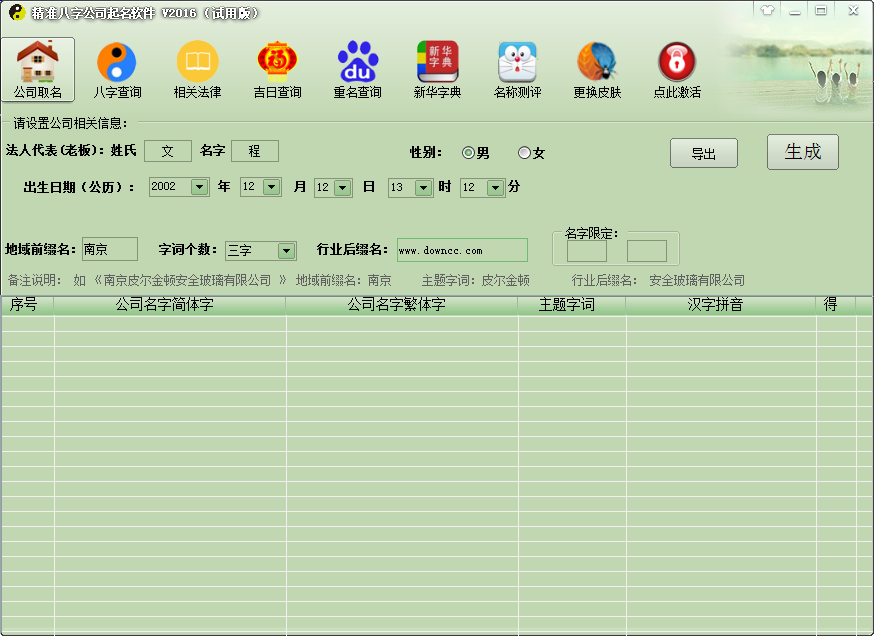874x636 pixels.
Task: Click the 生成 generate button
Action: pyautogui.click(x=803, y=153)
